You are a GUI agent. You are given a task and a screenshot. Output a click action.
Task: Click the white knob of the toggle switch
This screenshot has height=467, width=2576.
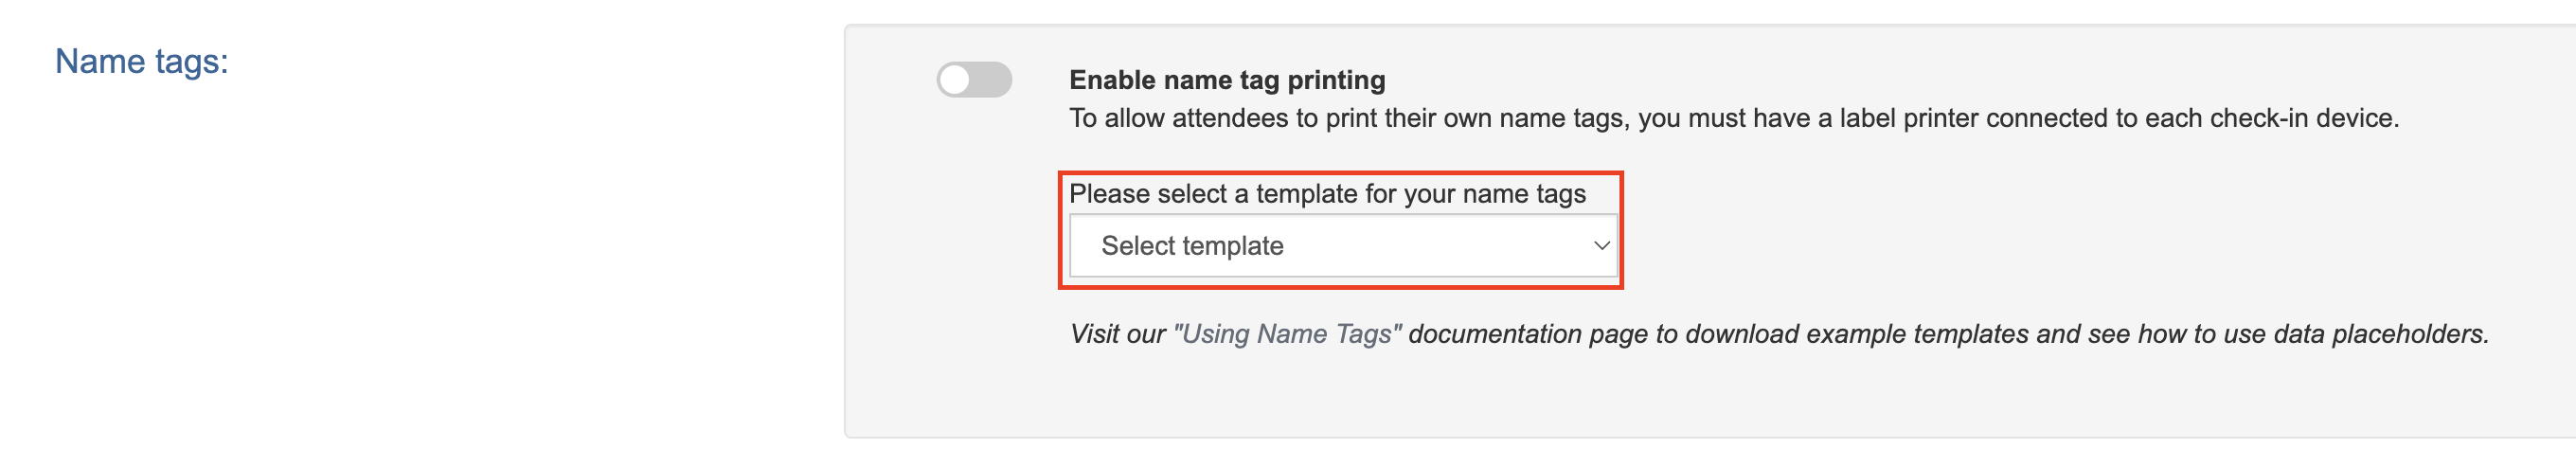[955, 80]
